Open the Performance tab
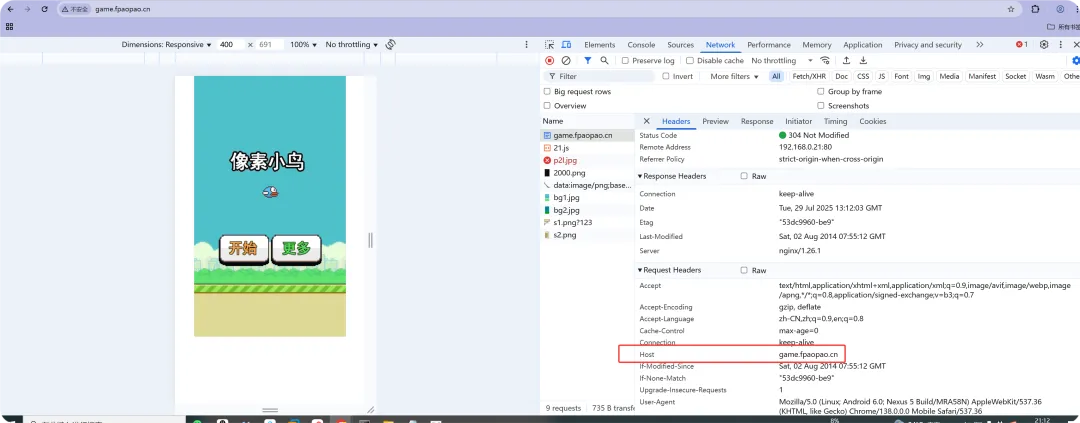1080x423 pixels. pyautogui.click(x=769, y=45)
